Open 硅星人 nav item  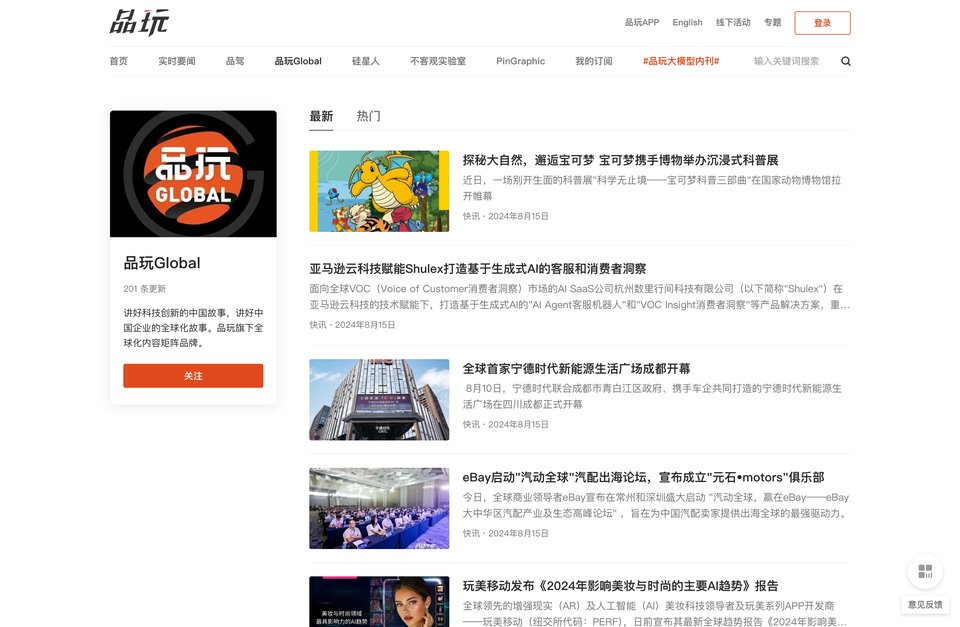[366, 61]
